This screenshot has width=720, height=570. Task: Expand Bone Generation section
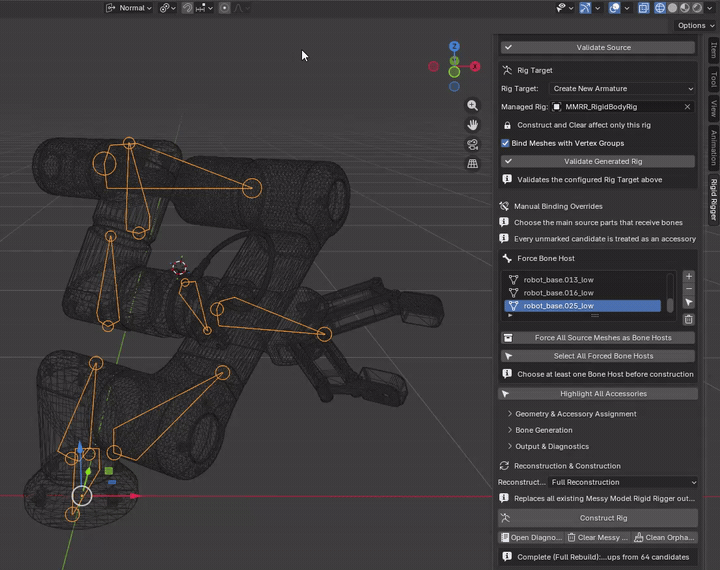[x=540, y=430]
